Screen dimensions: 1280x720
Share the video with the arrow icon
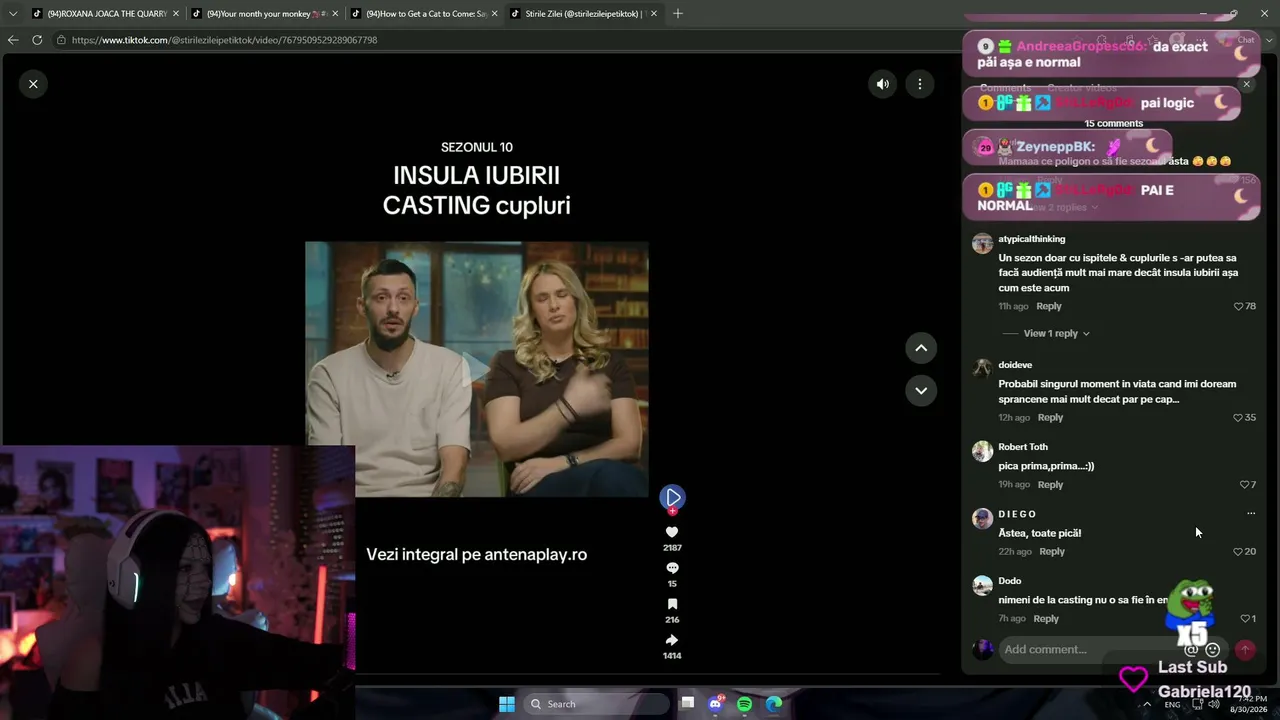(672, 640)
